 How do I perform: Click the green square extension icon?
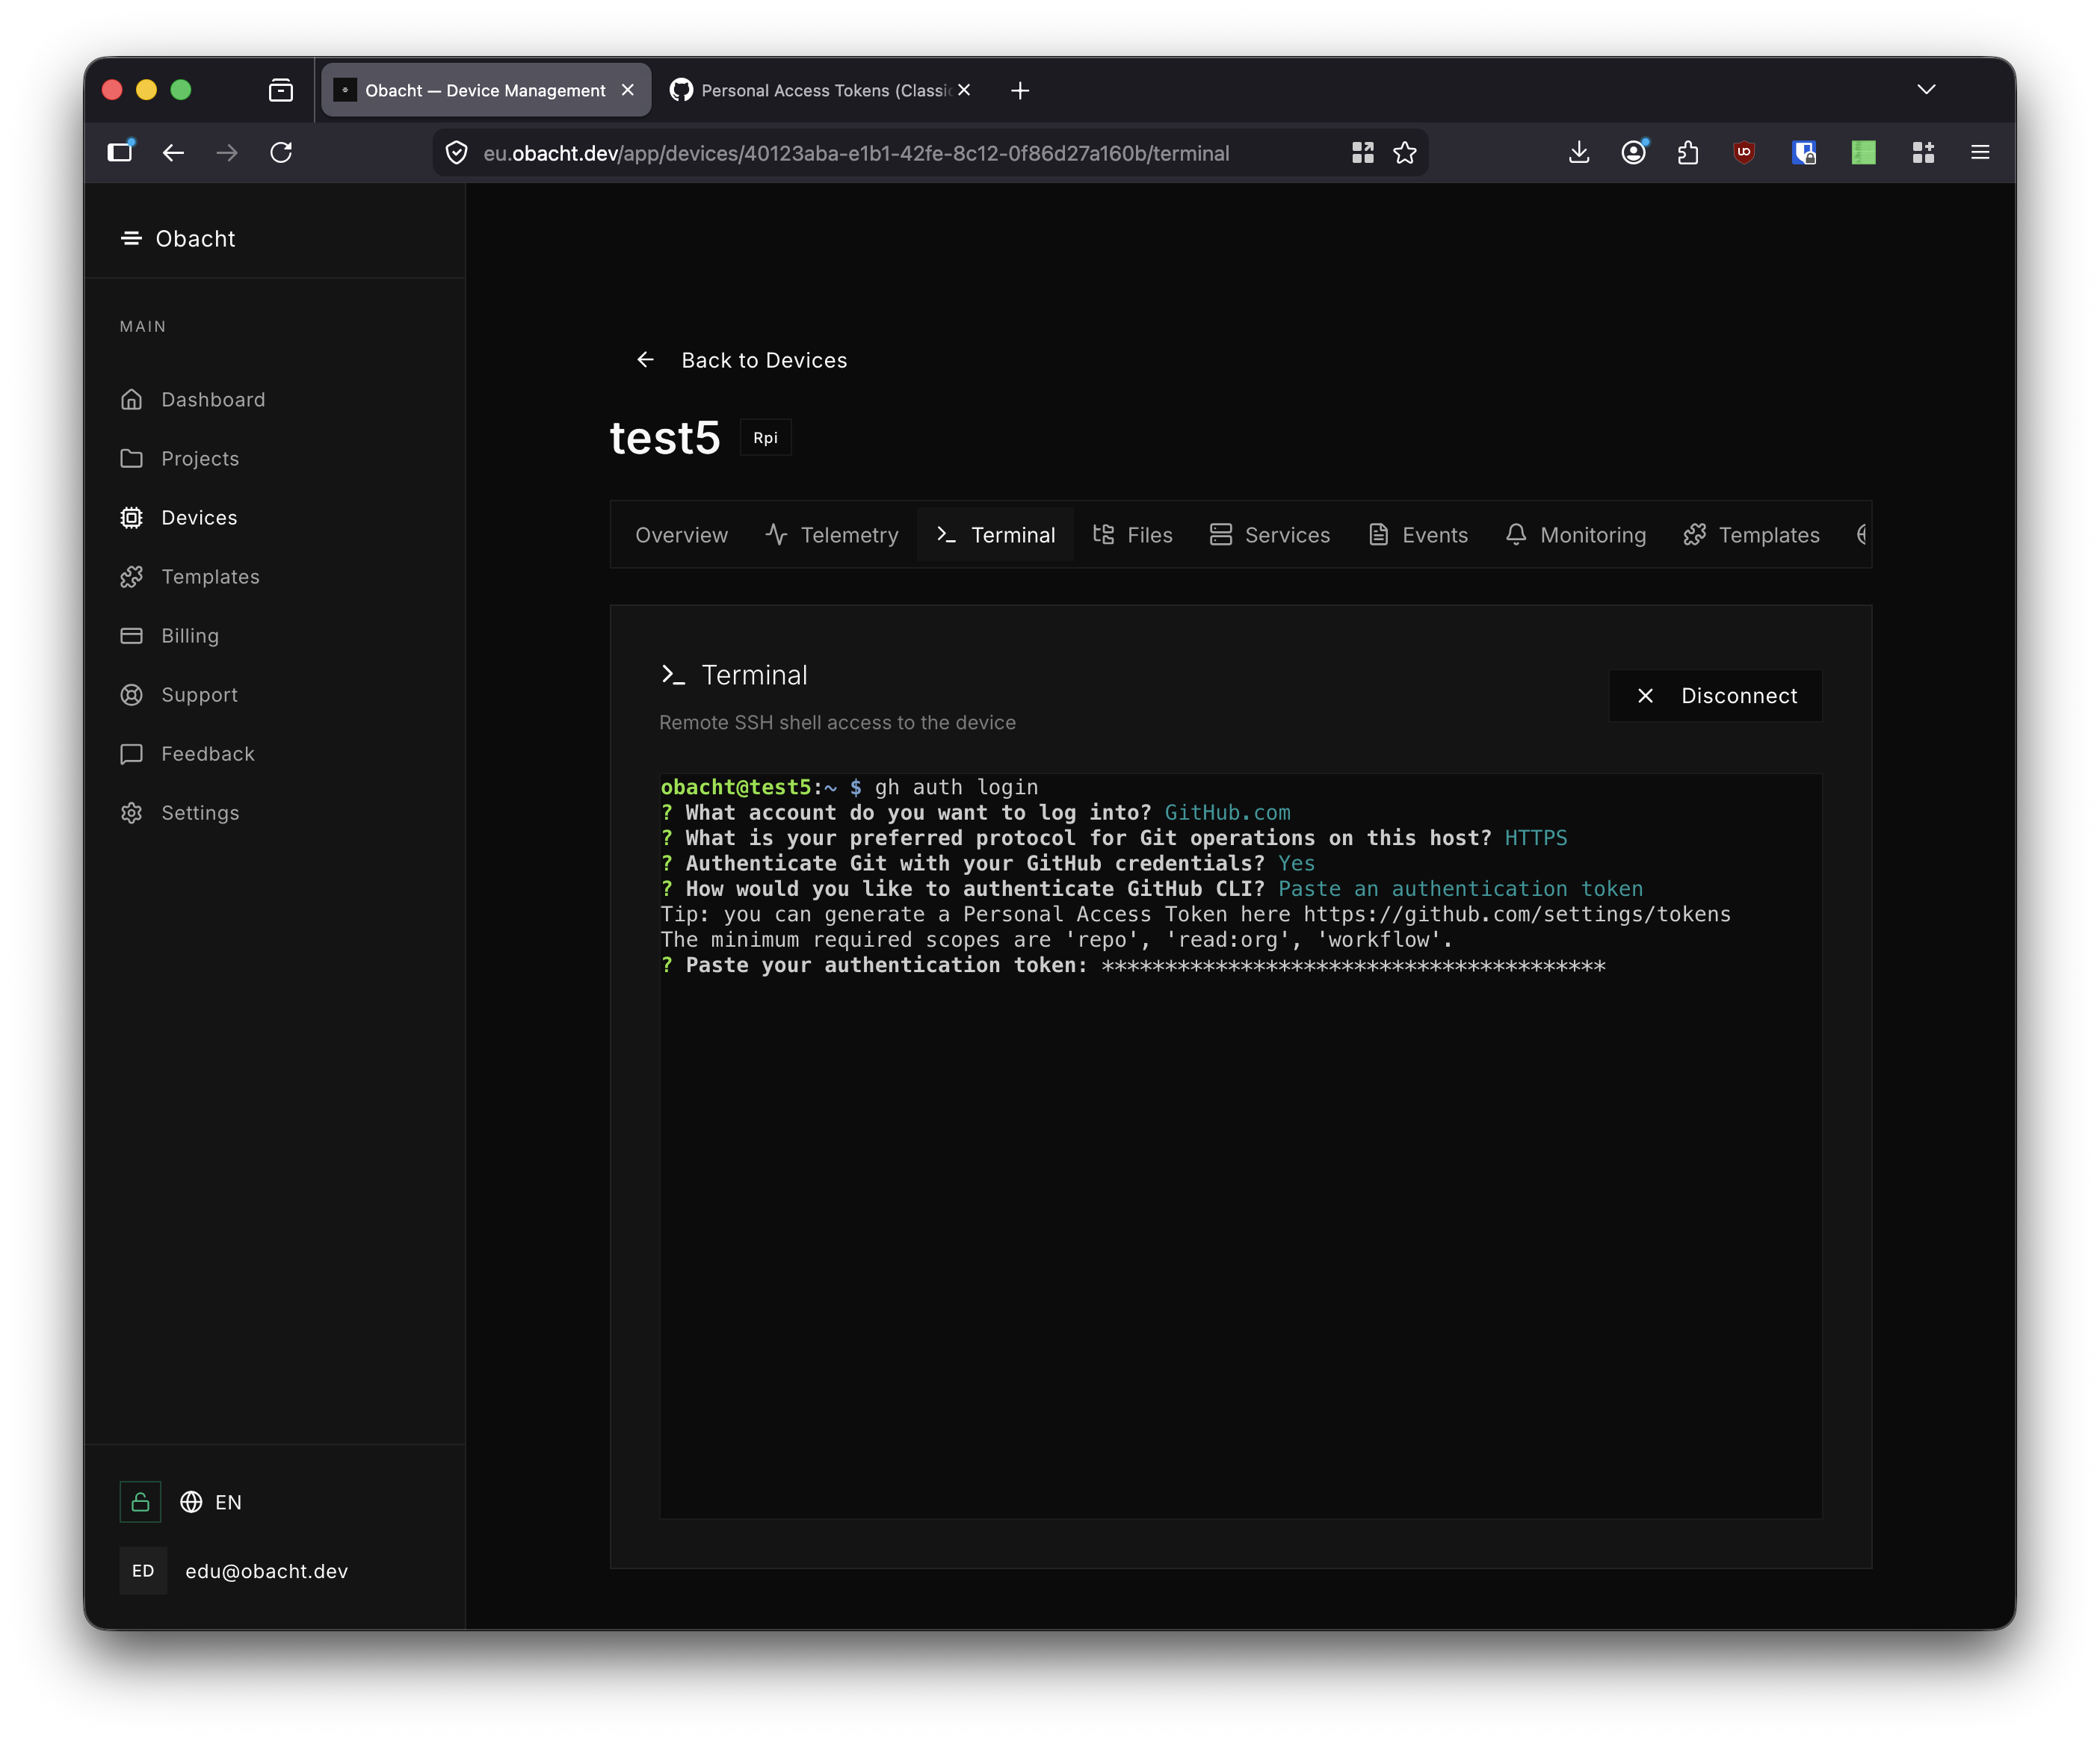[x=1863, y=152]
